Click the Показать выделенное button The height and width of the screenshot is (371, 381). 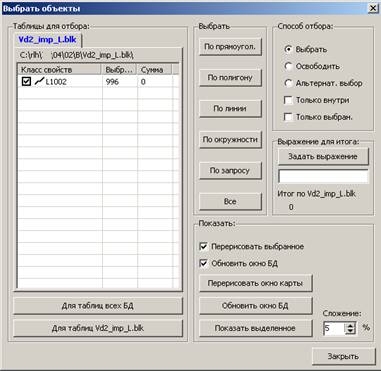(x=256, y=328)
